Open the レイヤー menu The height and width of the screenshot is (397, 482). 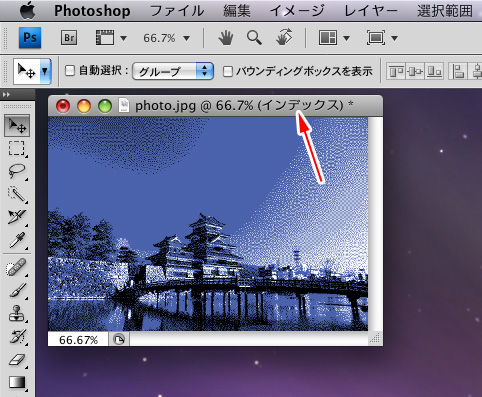(x=371, y=11)
